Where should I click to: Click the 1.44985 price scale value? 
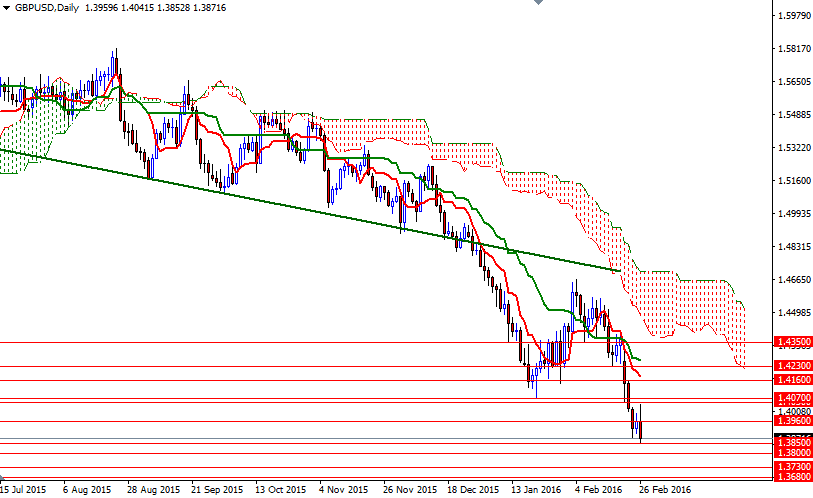(794, 313)
